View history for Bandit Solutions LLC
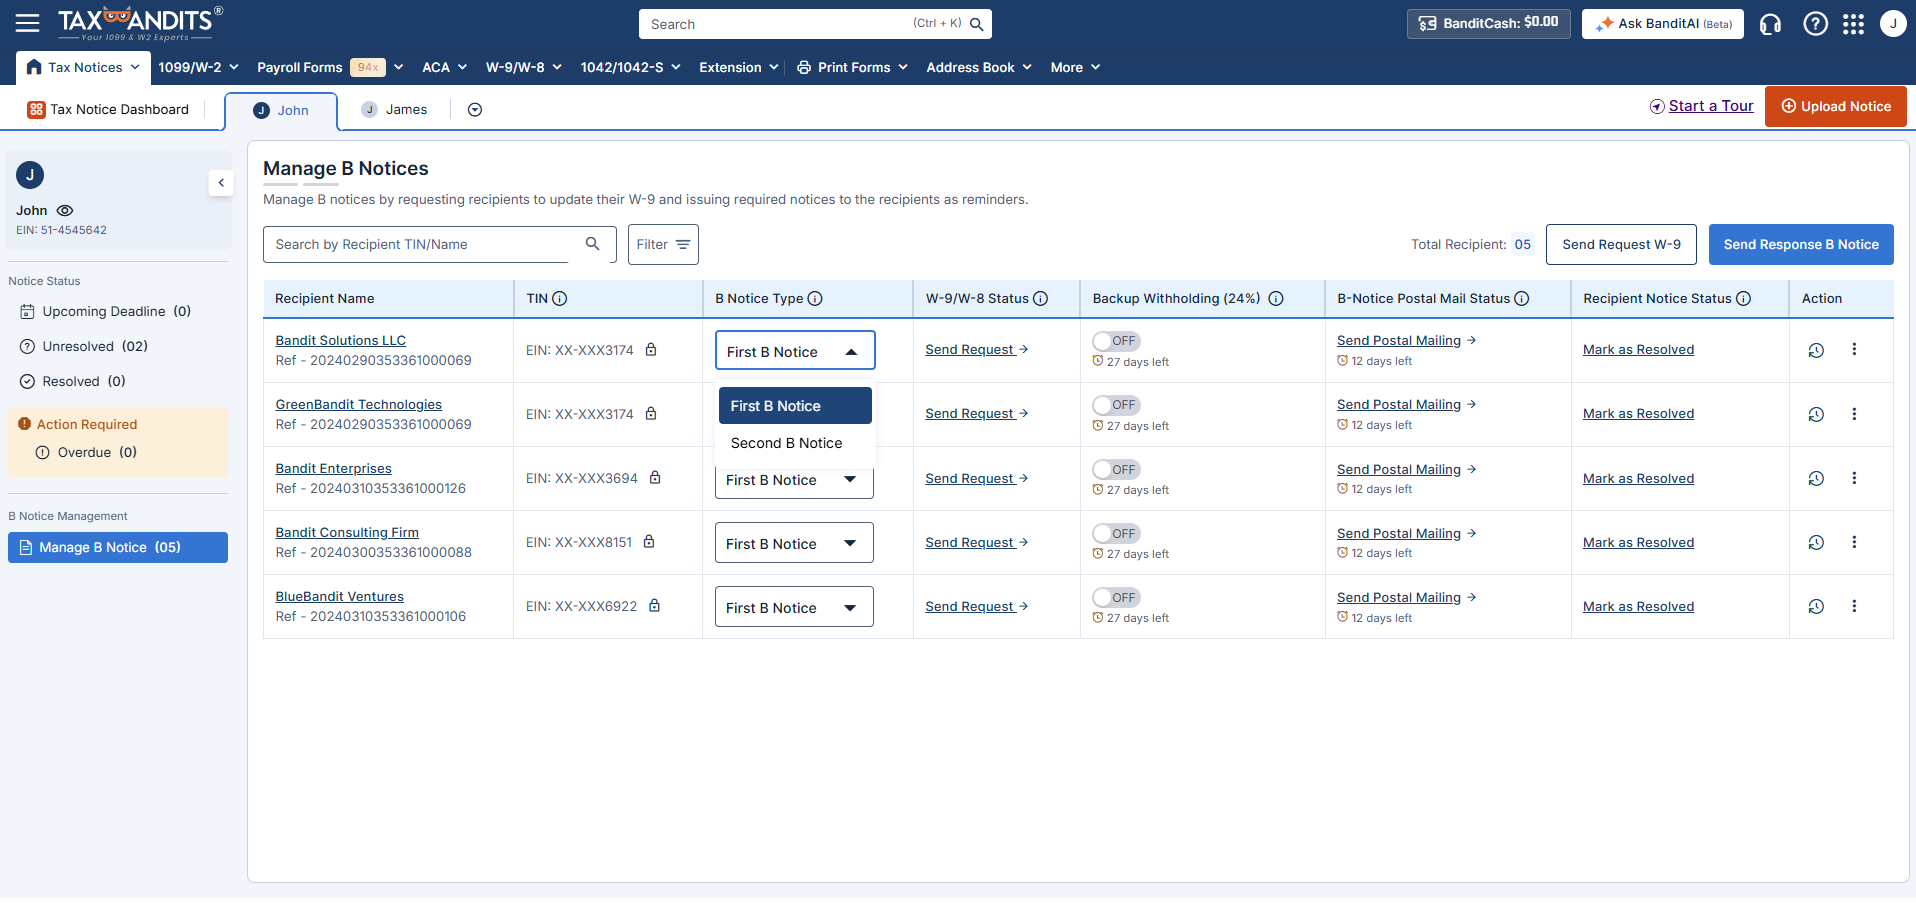This screenshot has height=904, width=1916. (x=1816, y=350)
